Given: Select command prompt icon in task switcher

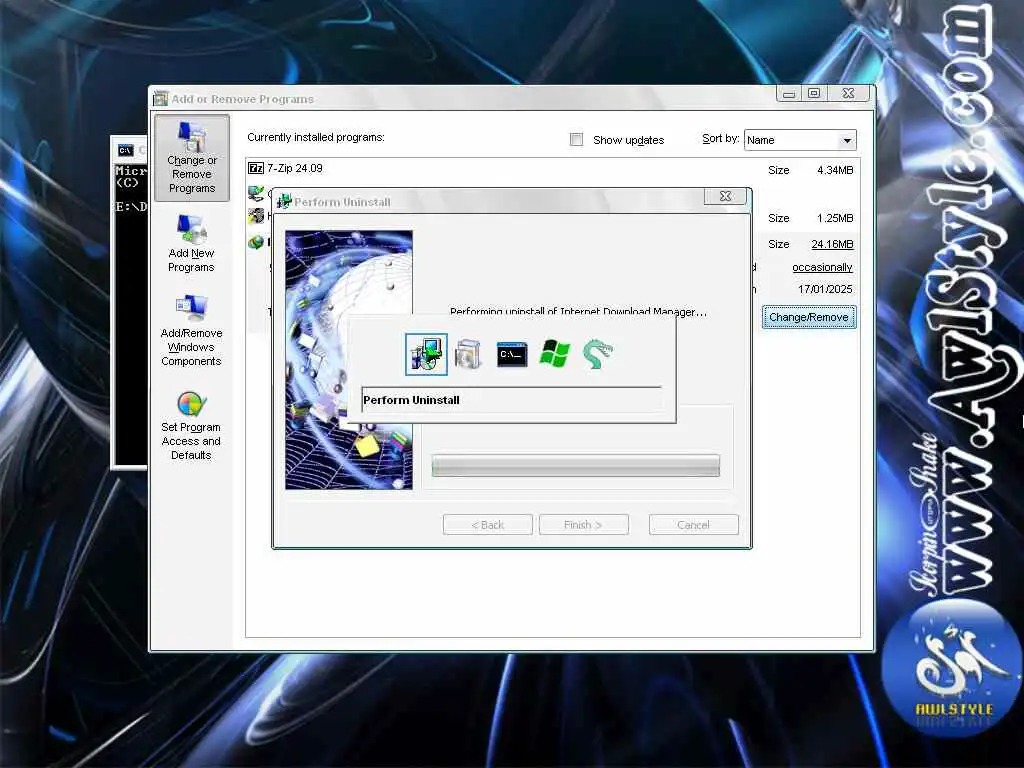Looking at the screenshot, I should point(511,354).
